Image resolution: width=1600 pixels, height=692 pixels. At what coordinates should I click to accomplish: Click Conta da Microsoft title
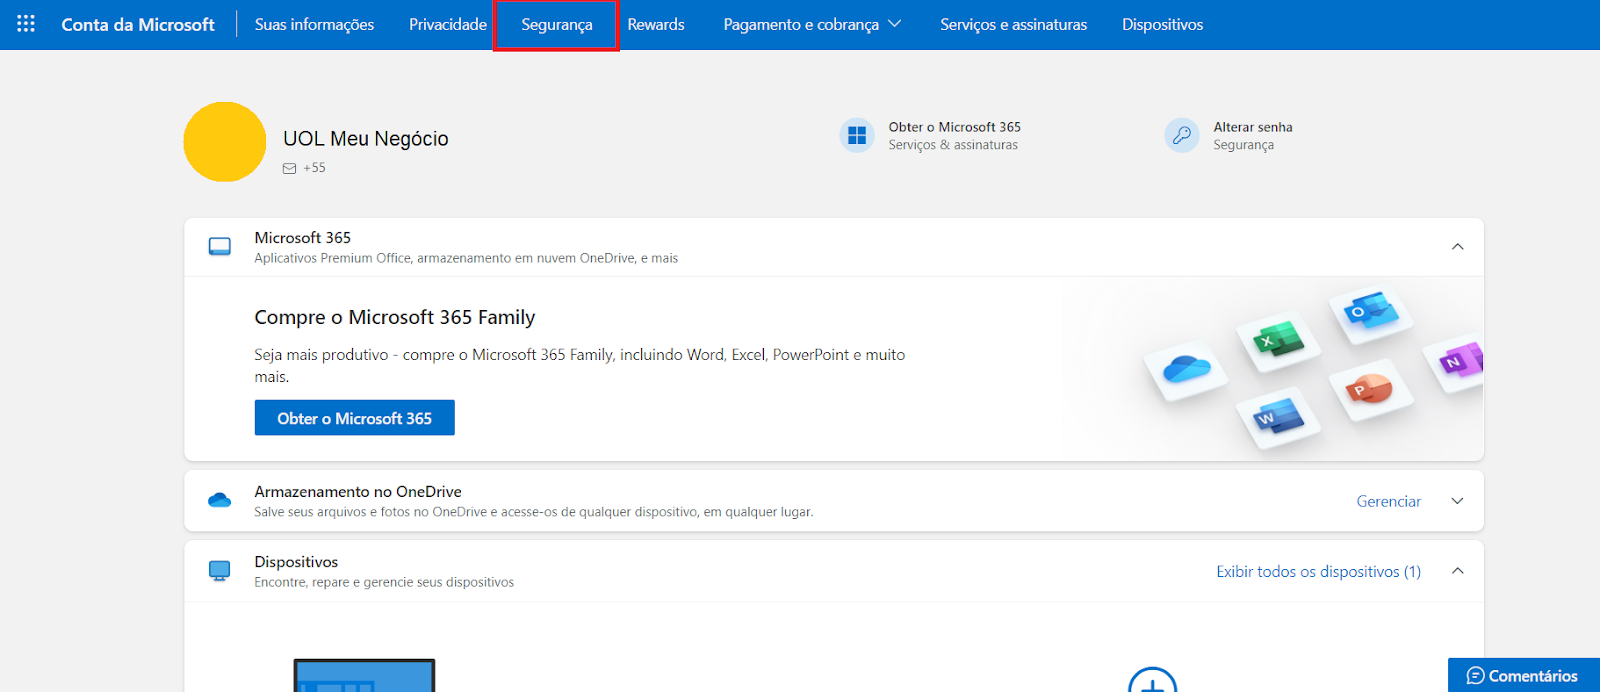tap(138, 24)
